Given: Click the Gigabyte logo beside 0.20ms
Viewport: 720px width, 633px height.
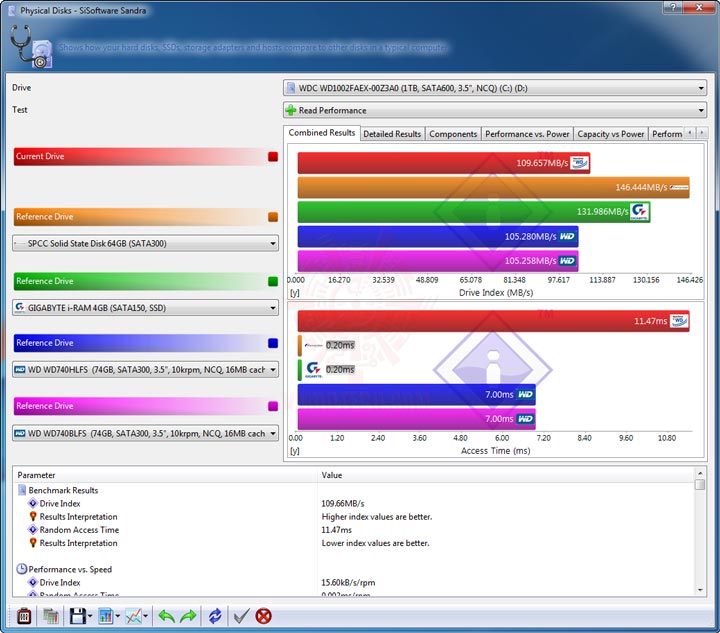Looking at the screenshot, I should coord(314,369).
